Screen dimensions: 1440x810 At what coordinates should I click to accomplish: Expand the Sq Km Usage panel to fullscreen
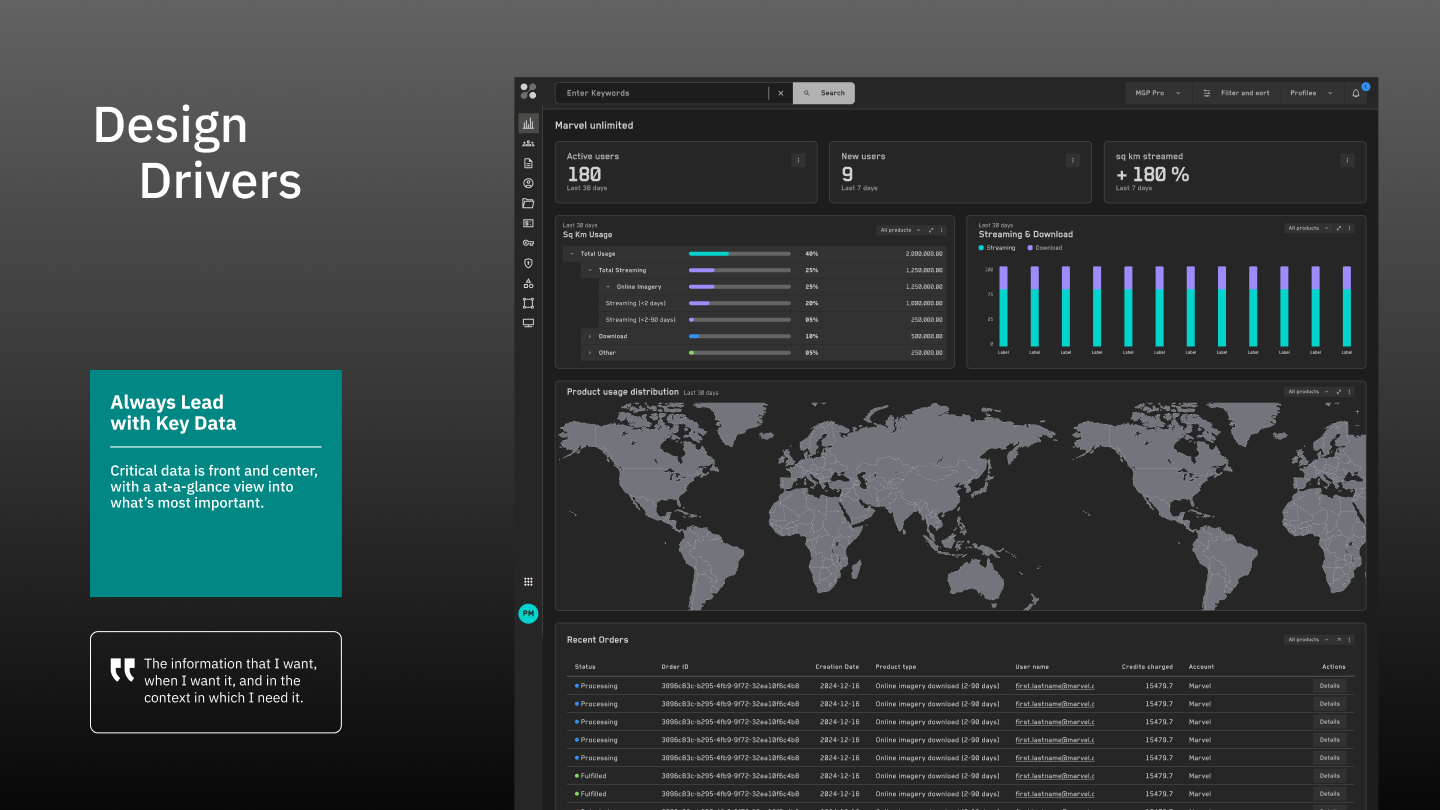pos(931,230)
